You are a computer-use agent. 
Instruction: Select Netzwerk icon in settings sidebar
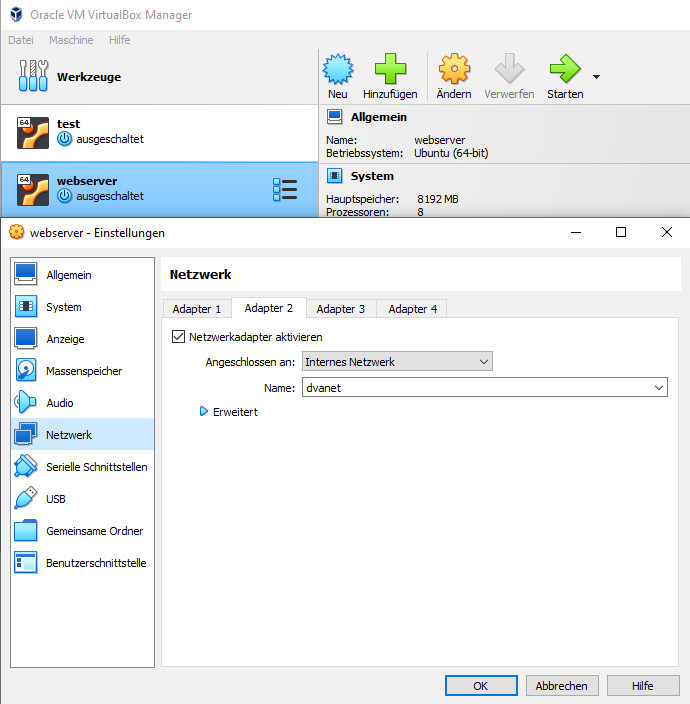[x=26, y=434]
